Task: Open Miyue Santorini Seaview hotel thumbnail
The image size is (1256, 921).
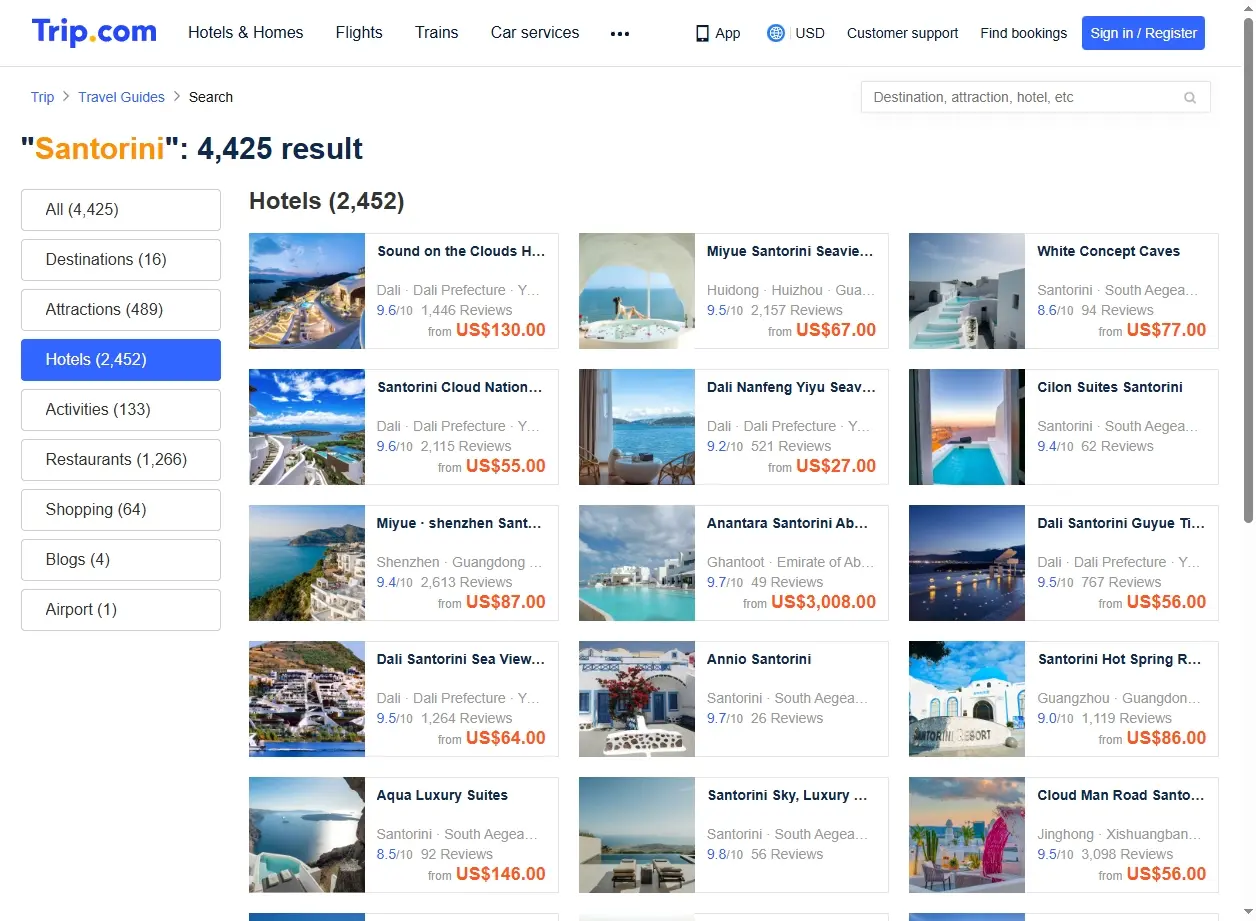Action: (637, 291)
